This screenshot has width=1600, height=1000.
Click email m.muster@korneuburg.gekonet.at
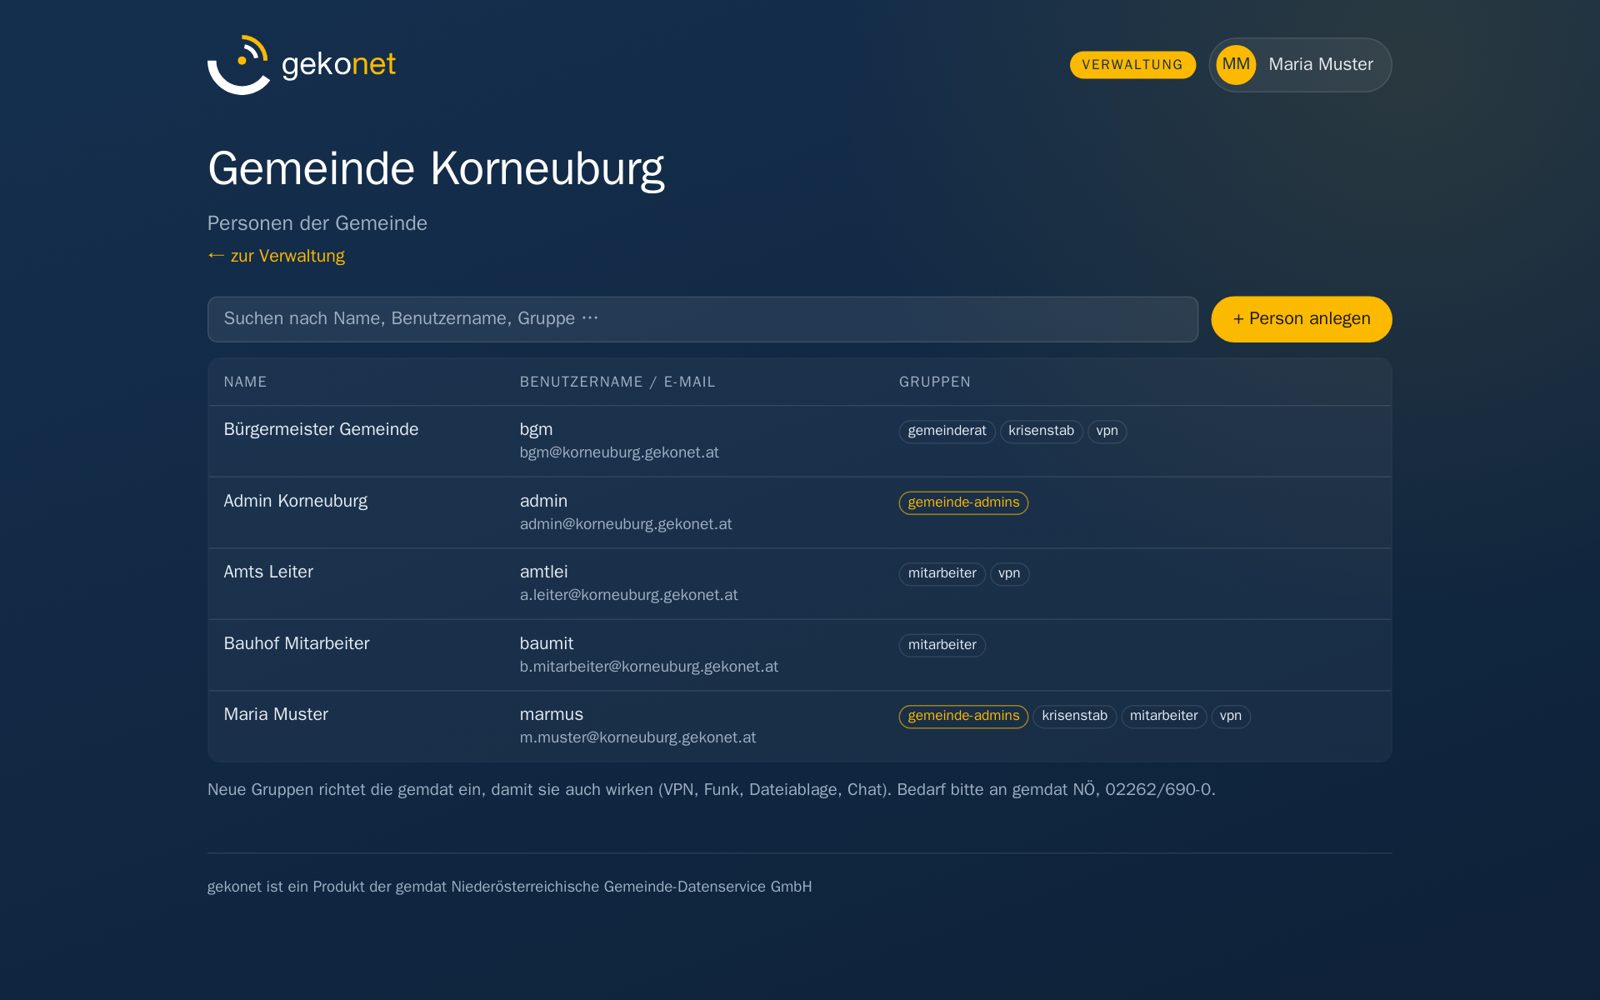pyautogui.click(x=637, y=738)
